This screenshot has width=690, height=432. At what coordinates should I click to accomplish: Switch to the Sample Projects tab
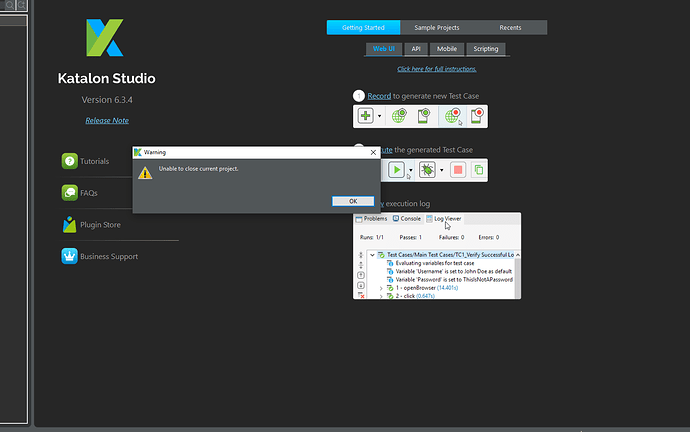(437, 27)
